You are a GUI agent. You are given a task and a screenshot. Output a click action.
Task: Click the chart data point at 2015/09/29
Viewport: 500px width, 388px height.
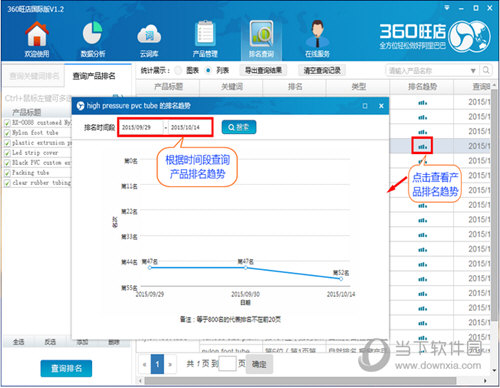coord(150,268)
